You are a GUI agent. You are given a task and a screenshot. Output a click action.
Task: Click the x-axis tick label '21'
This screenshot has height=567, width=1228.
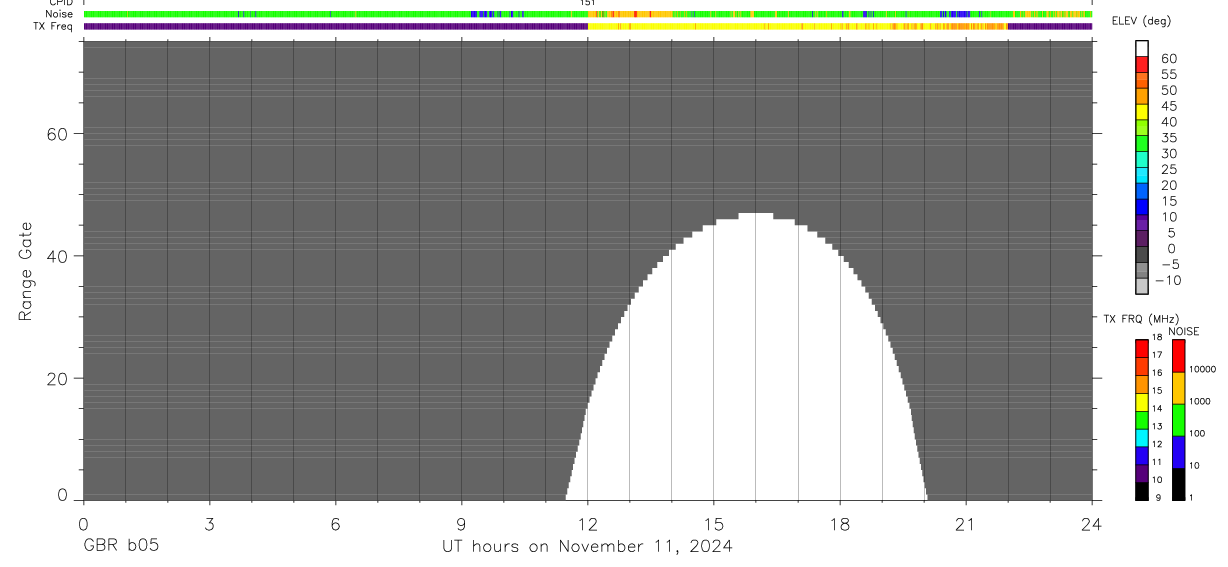(966, 524)
